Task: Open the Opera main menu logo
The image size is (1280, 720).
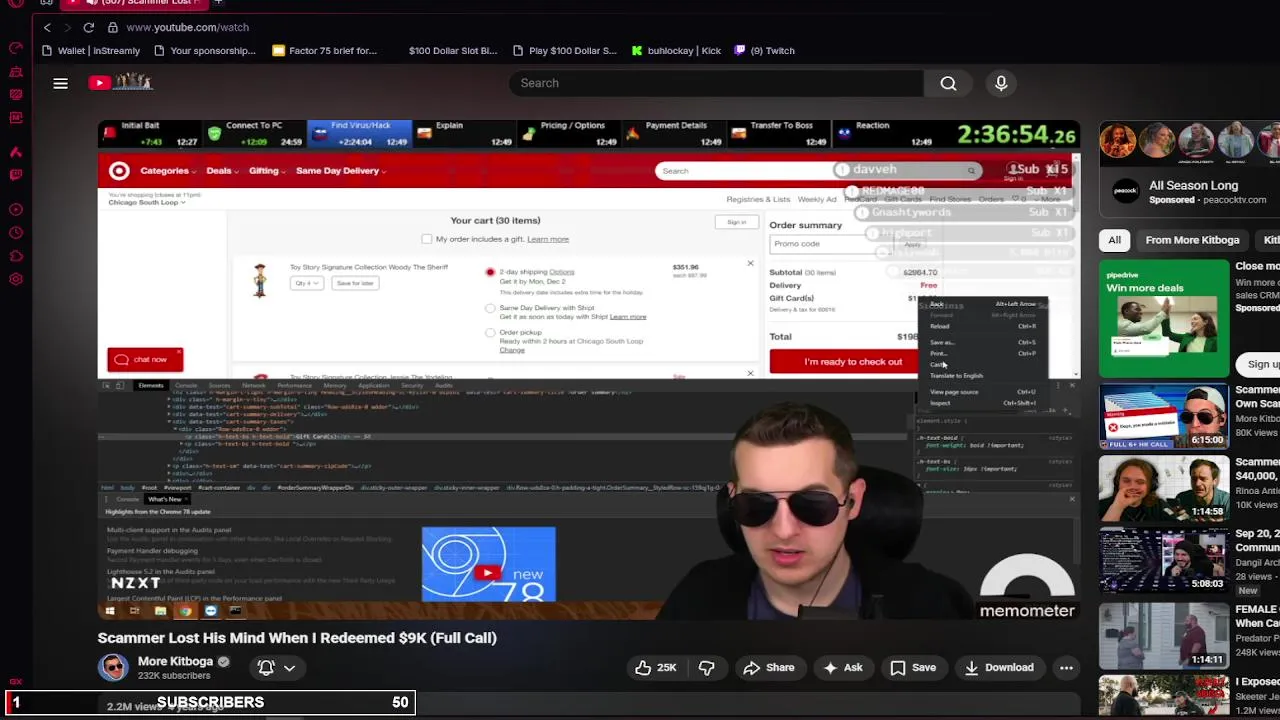Action: pos(16,3)
